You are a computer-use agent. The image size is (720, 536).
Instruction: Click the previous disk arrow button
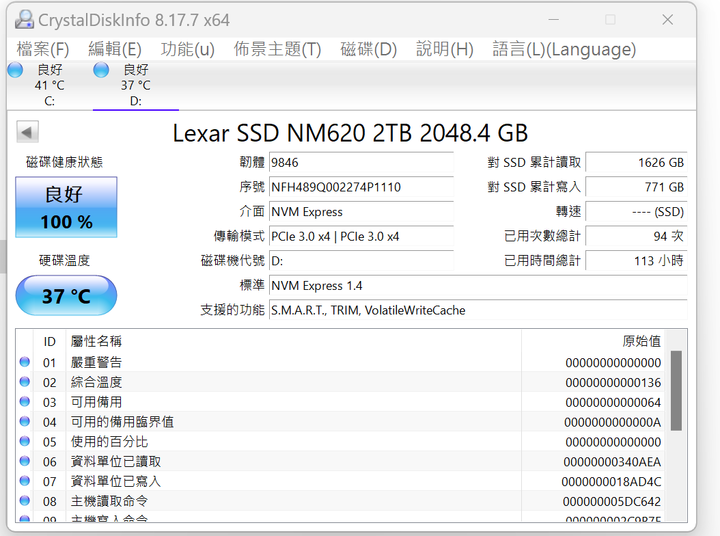(27, 132)
